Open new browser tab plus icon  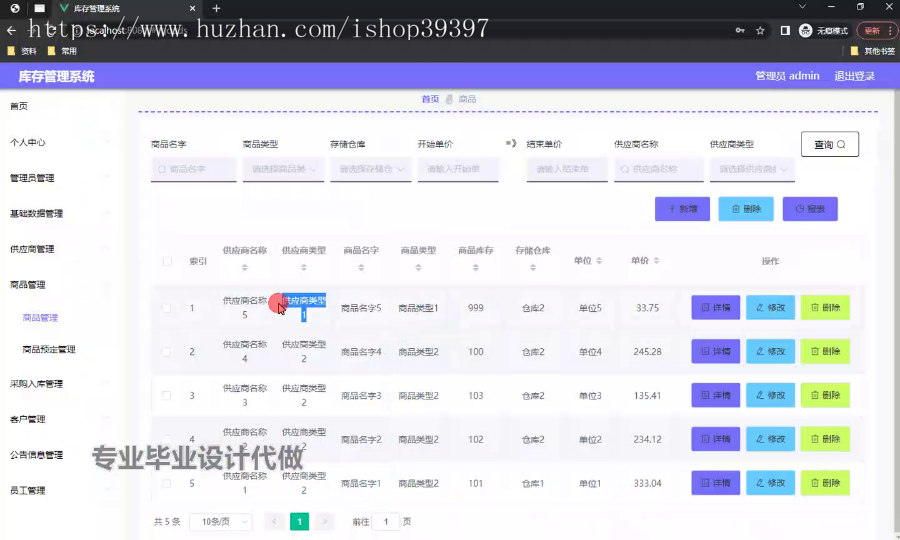216,8
